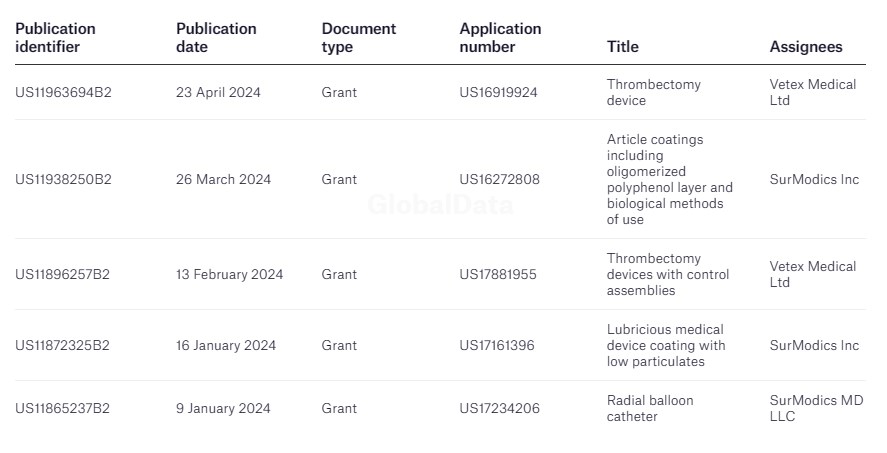Click Lubricious medical device coating title
This screenshot has width=887, height=453.
(x=665, y=345)
